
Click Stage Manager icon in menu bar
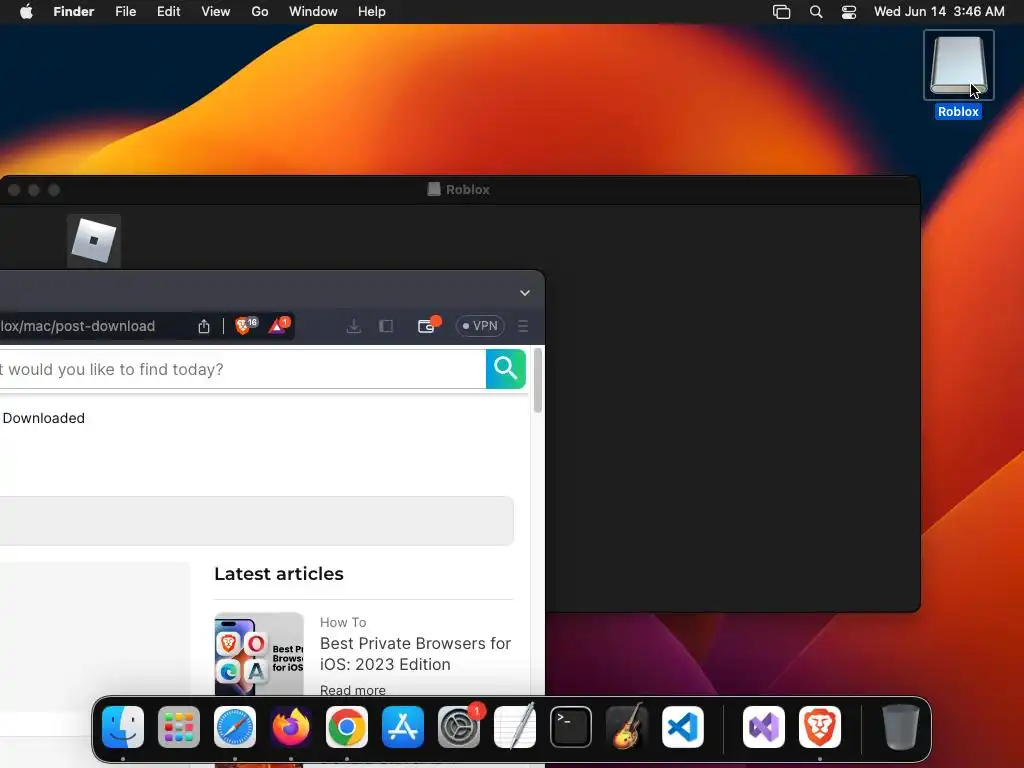(x=782, y=12)
